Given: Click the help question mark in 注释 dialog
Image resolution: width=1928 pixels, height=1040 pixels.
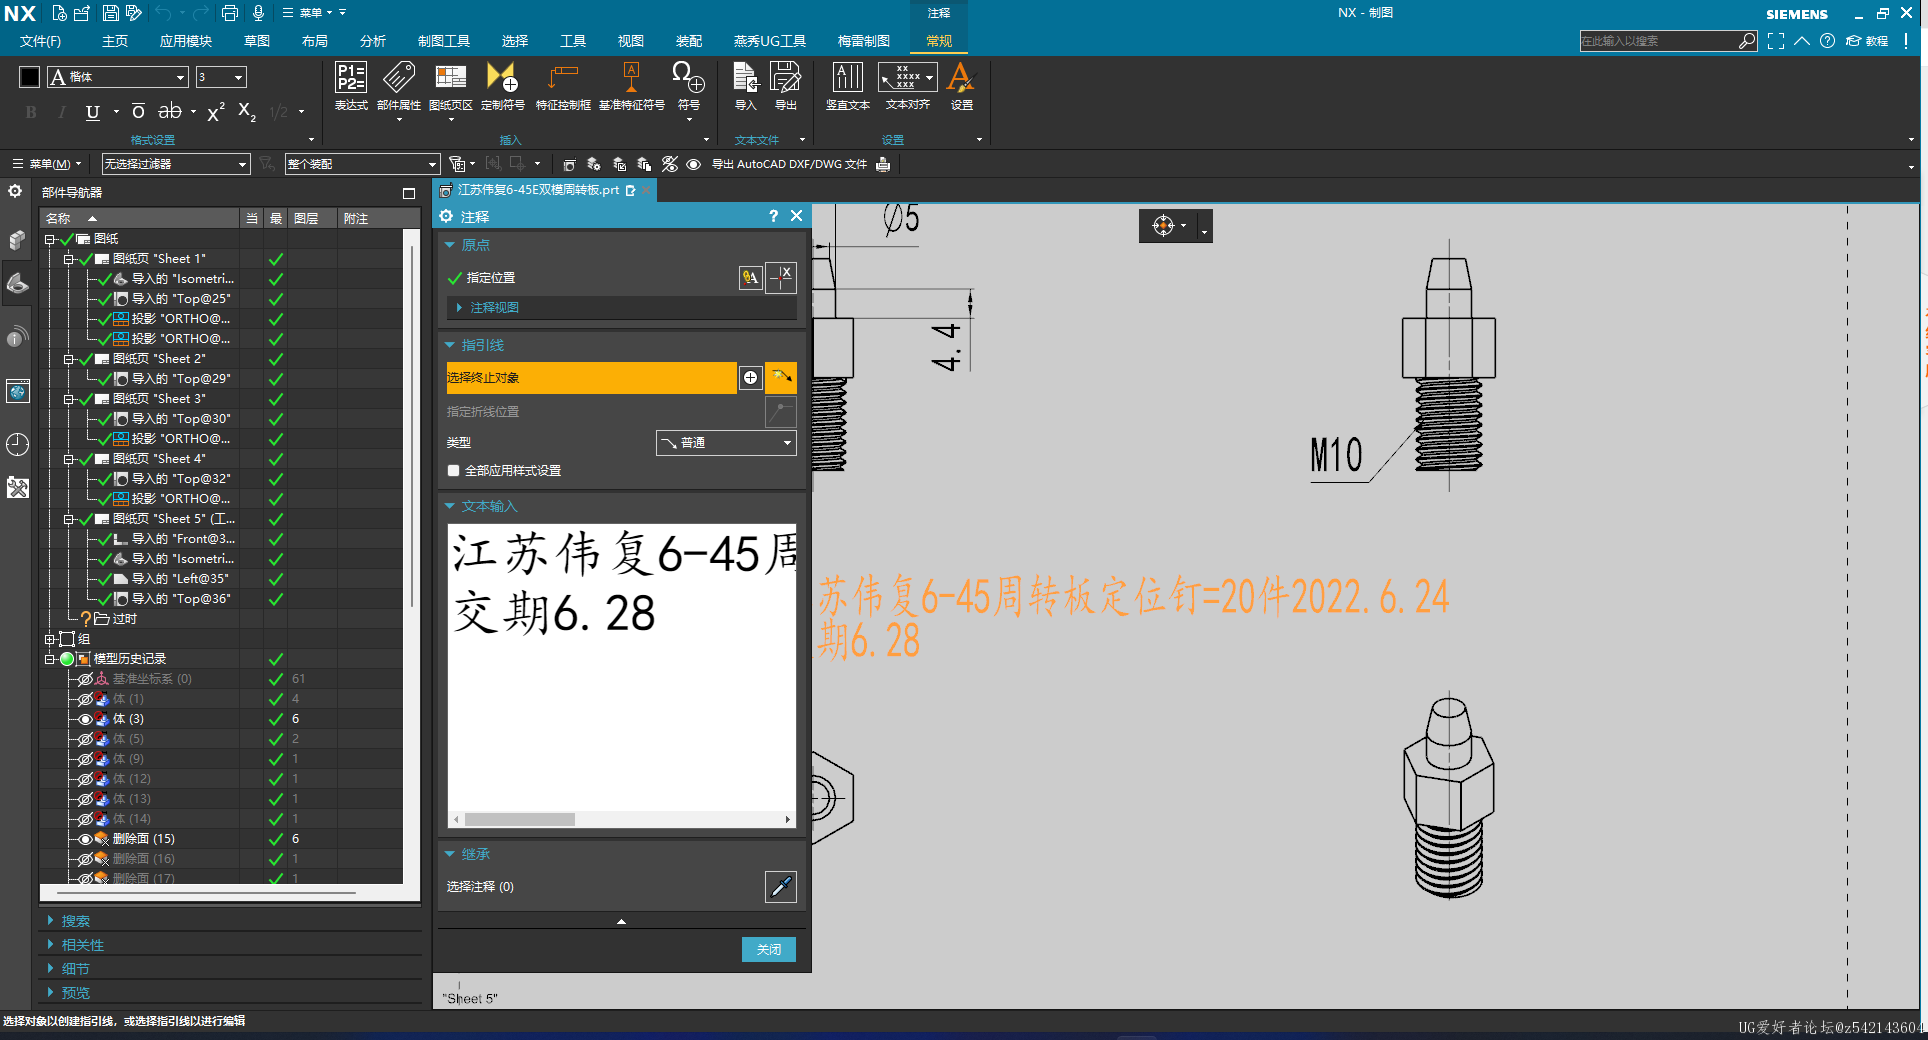Looking at the screenshot, I should coord(773,216).
